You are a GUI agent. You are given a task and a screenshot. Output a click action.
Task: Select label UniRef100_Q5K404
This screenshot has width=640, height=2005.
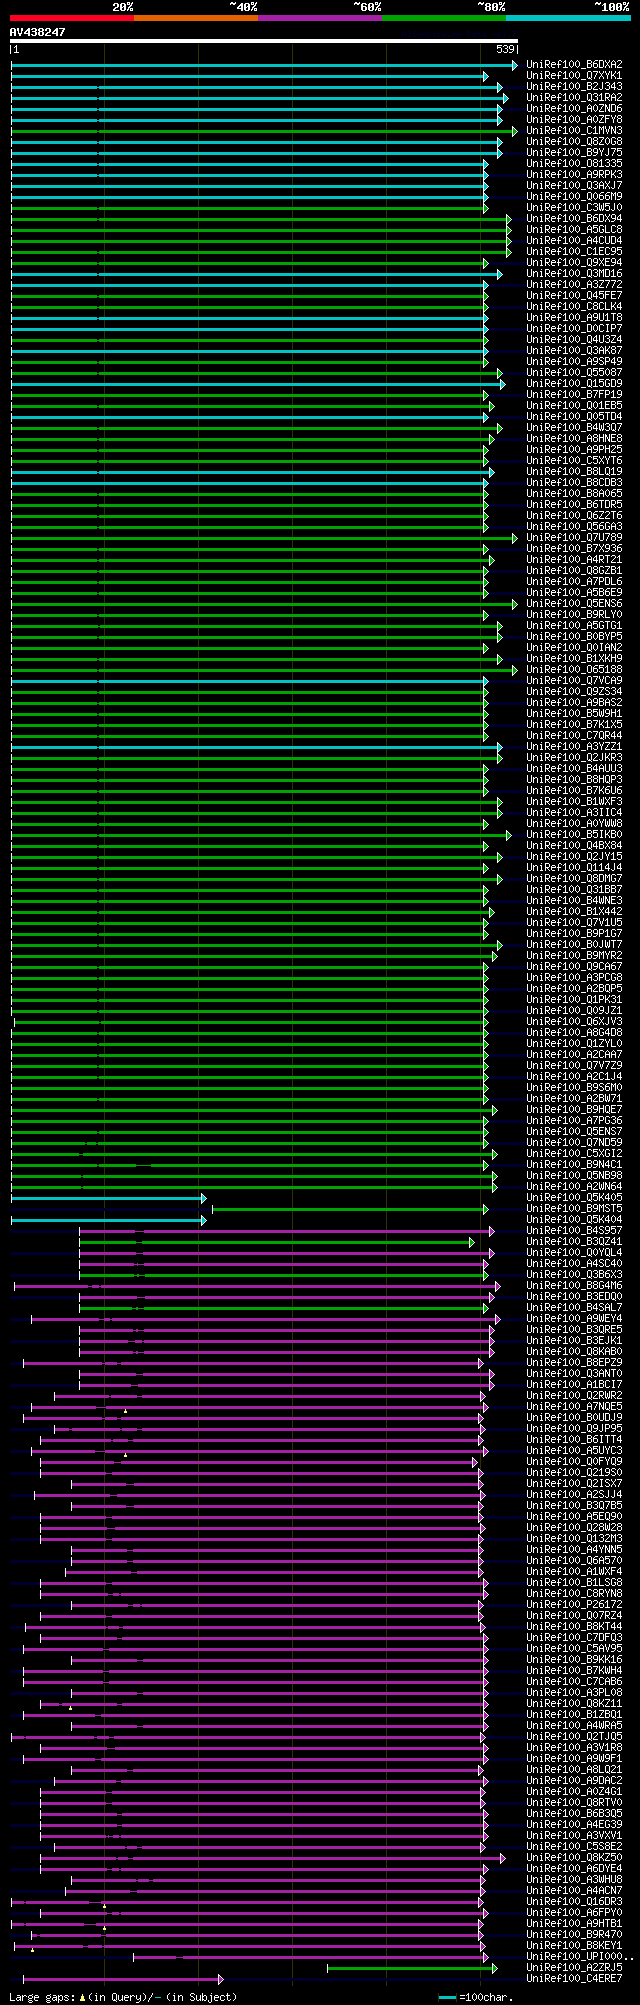[x=574, y=1220]
